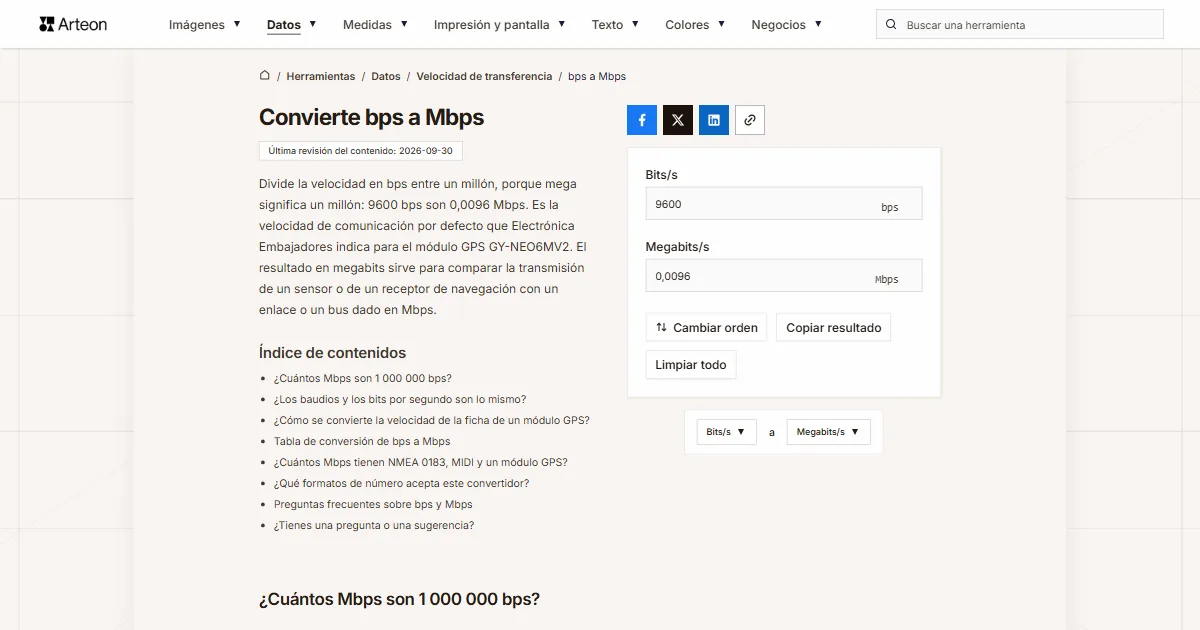Edit the Megabits/s value field

pos(784,276)
